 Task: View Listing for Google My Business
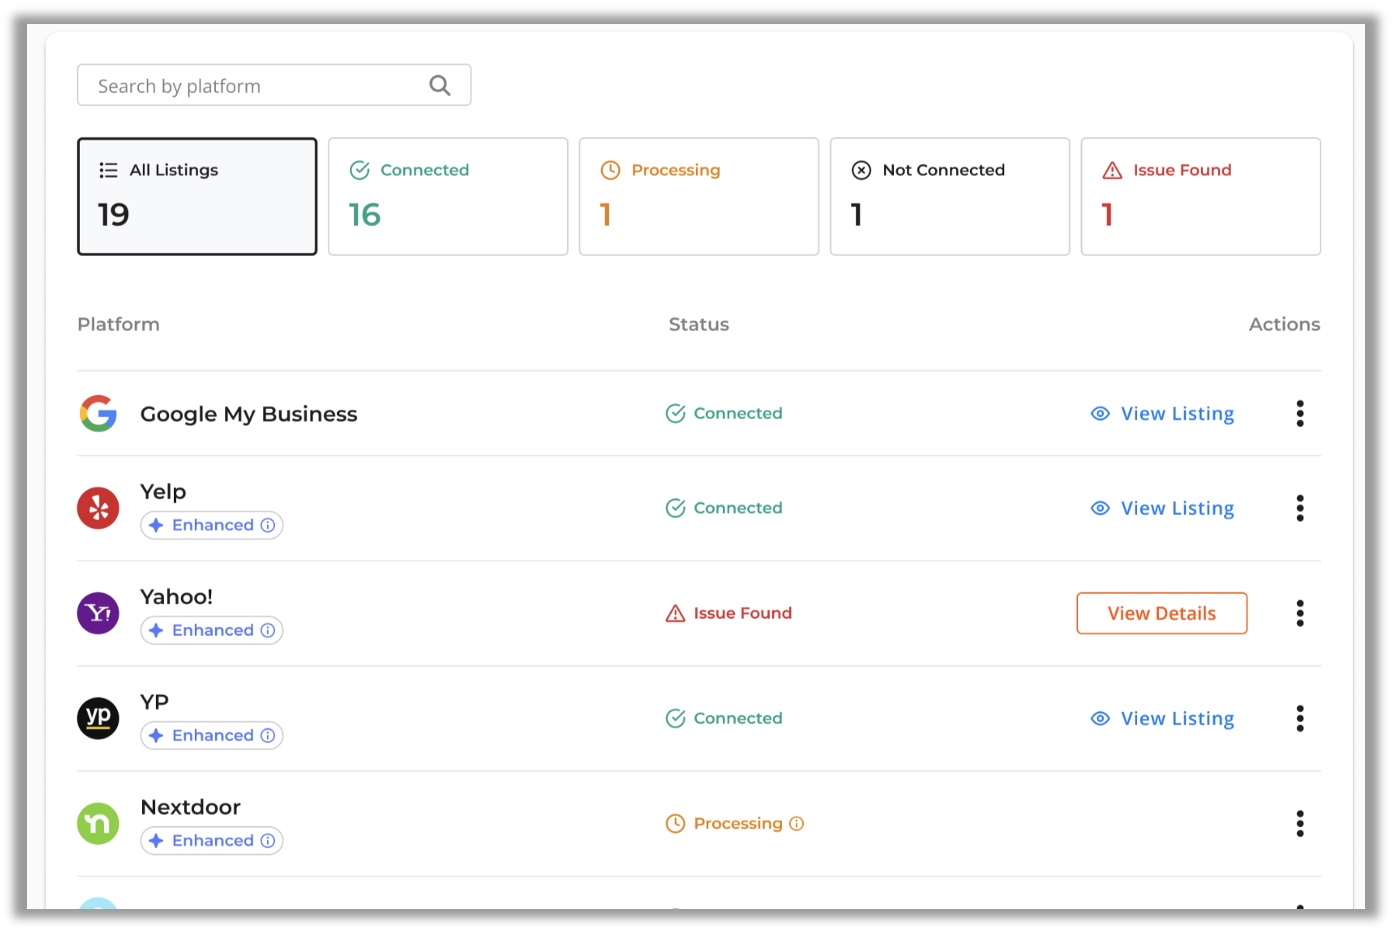1162,413
